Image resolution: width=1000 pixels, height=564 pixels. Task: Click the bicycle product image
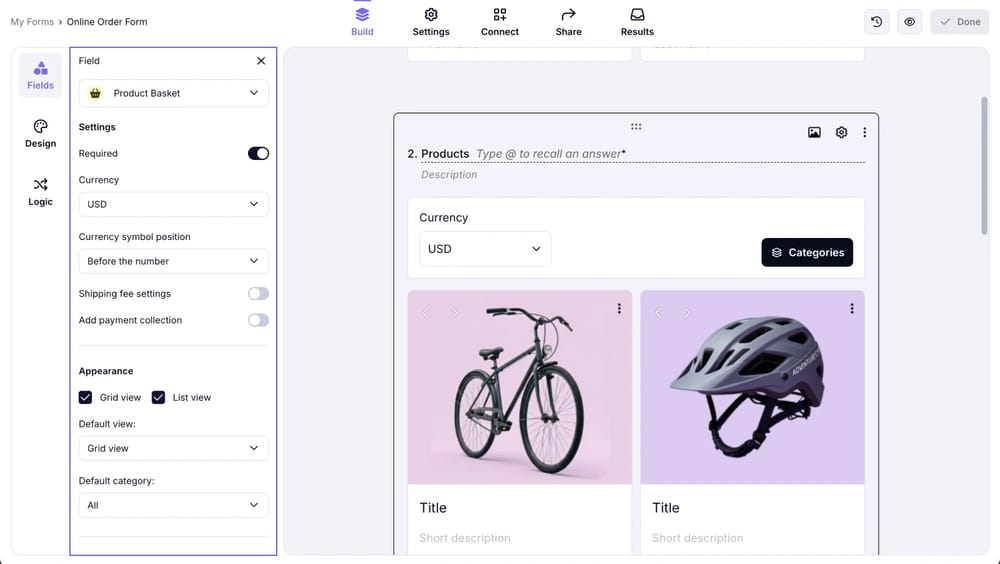click(520, 387)
